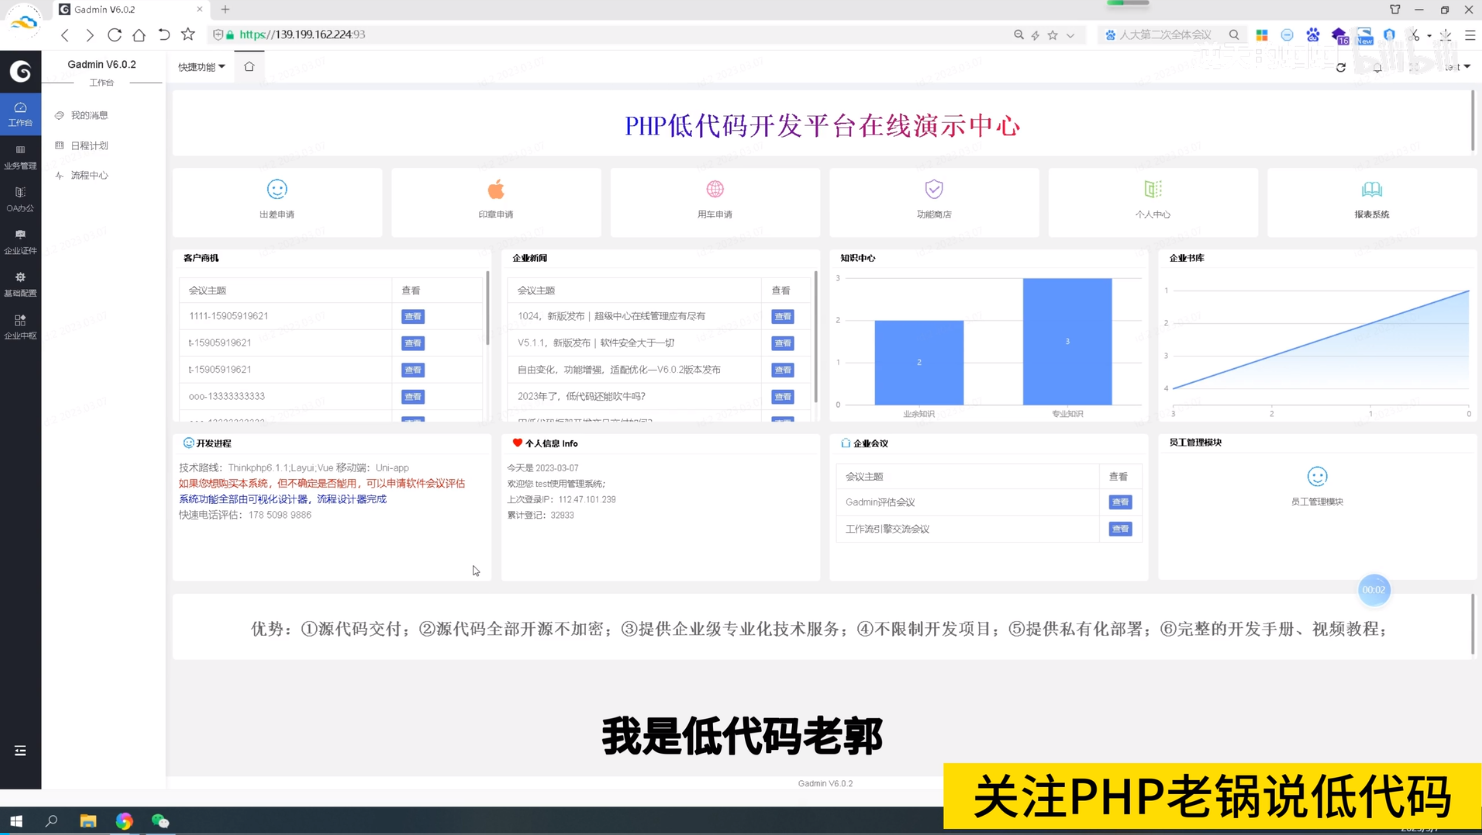View the ooo-13333333333 customer record
This screenshot has height=835, width=1482.
click(413, 397)
